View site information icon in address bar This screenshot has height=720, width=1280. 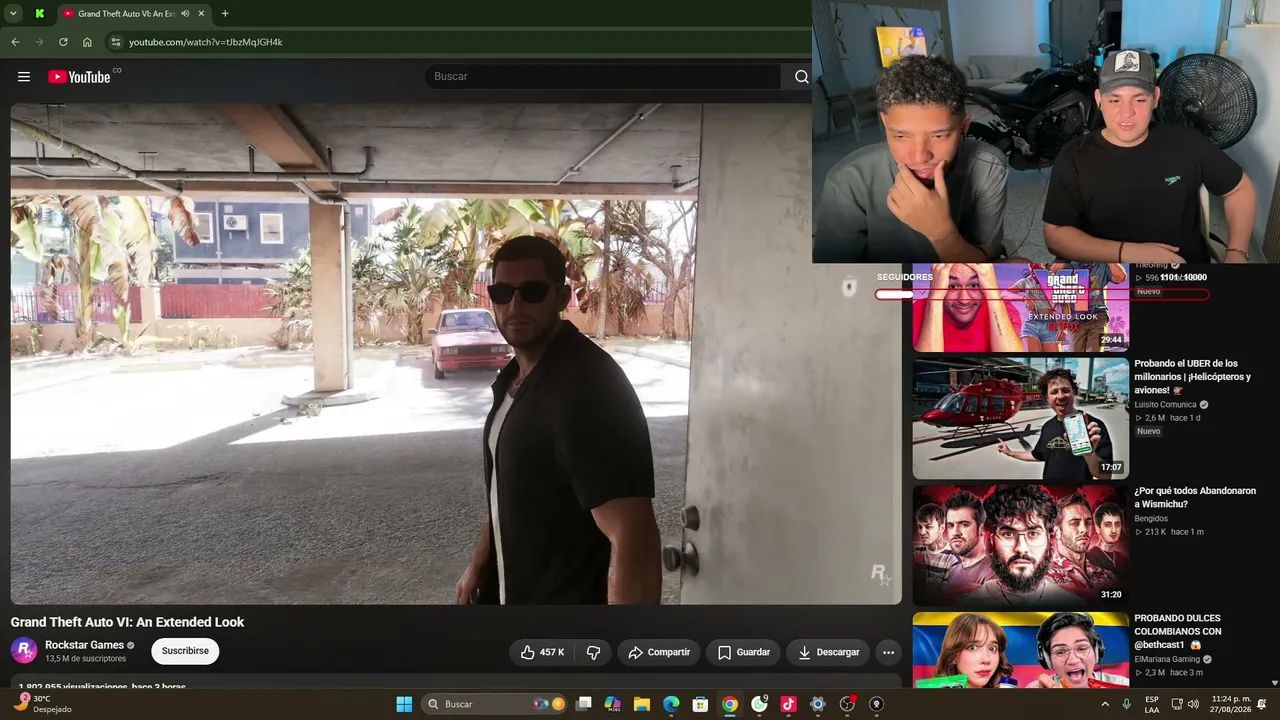pyautogui.click(x=116, y=42)
